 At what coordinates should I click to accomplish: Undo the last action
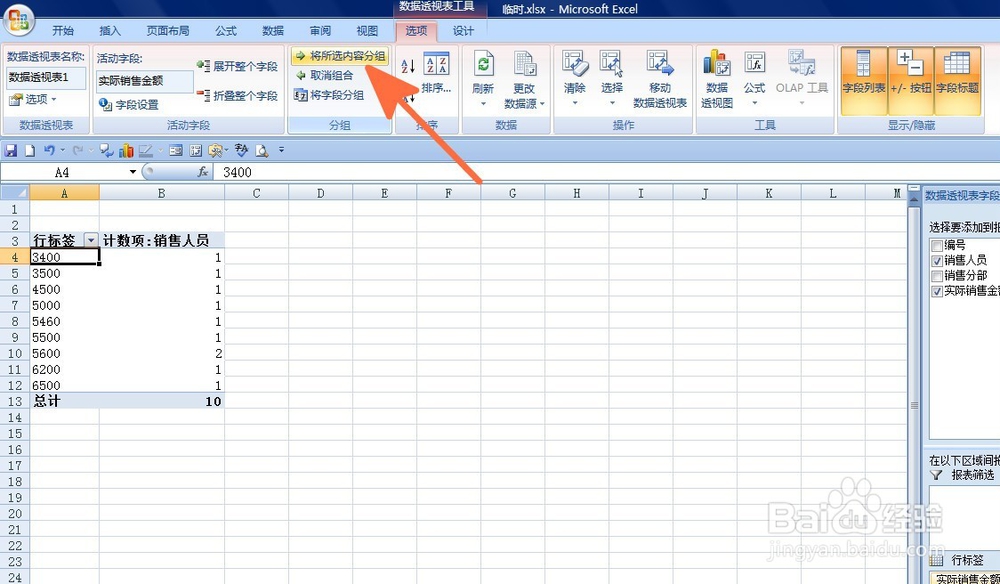click(49, 150)
